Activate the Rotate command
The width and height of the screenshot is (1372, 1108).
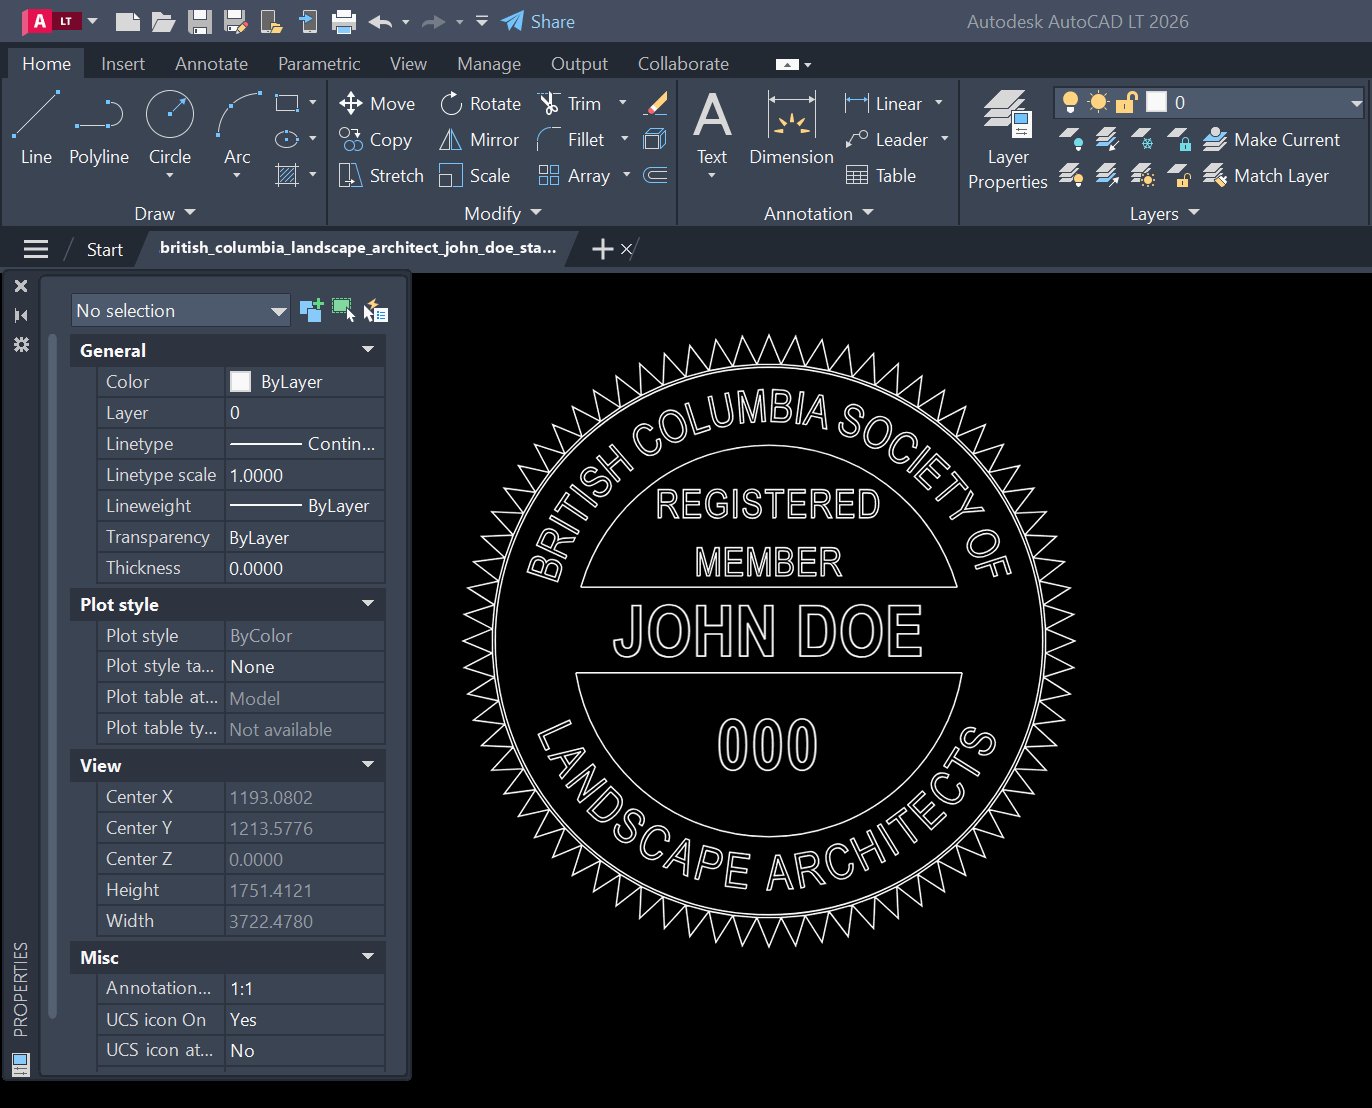pos(480,103)
